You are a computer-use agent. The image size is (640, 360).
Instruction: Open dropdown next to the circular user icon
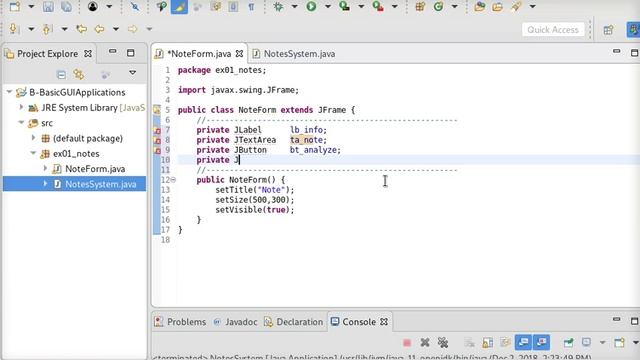pyautogui.click(x=109, y=7)
